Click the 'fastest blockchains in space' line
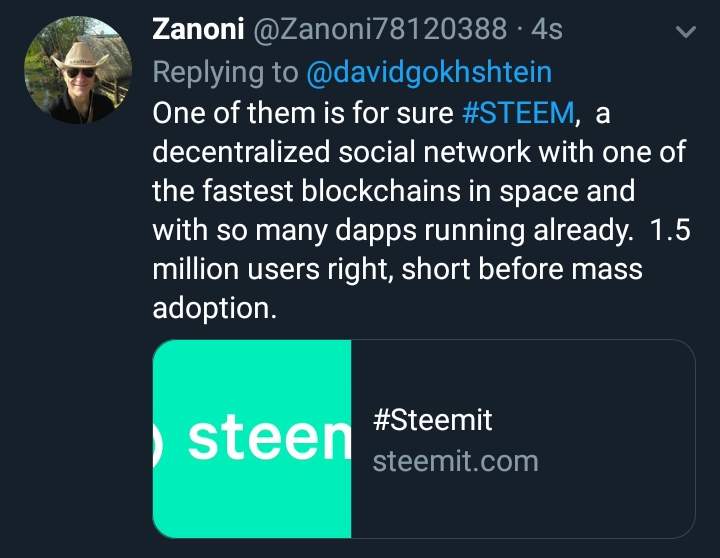Image resolution: width=720 pixels, height=558 pixels. pos(393,190)
